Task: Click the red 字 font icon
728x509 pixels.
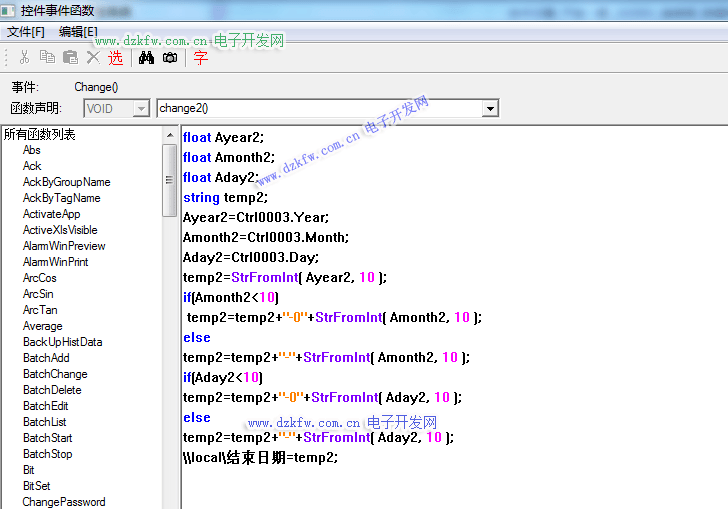Action: (x=201, y=58)
